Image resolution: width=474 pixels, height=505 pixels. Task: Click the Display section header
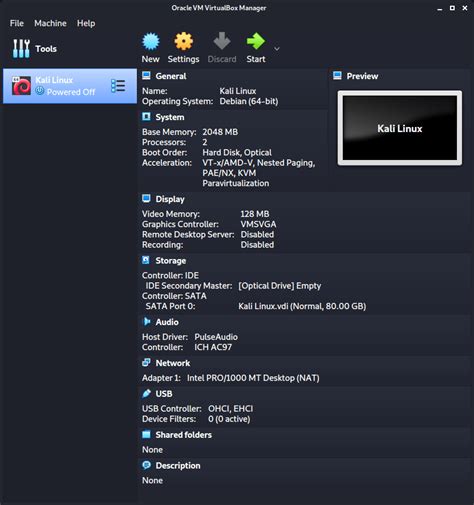pyautogui.click(x=170, y=199)
